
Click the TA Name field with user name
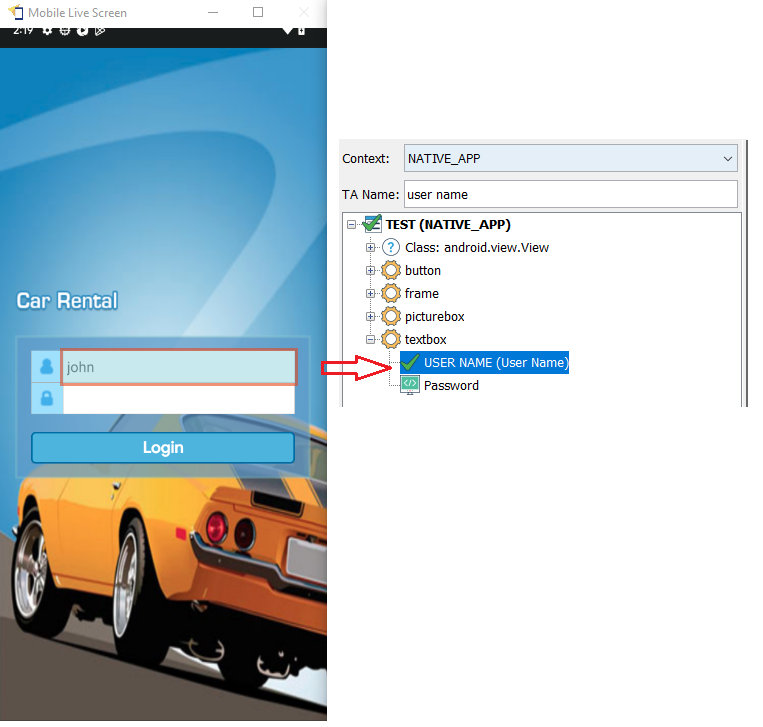pos(570,194)
